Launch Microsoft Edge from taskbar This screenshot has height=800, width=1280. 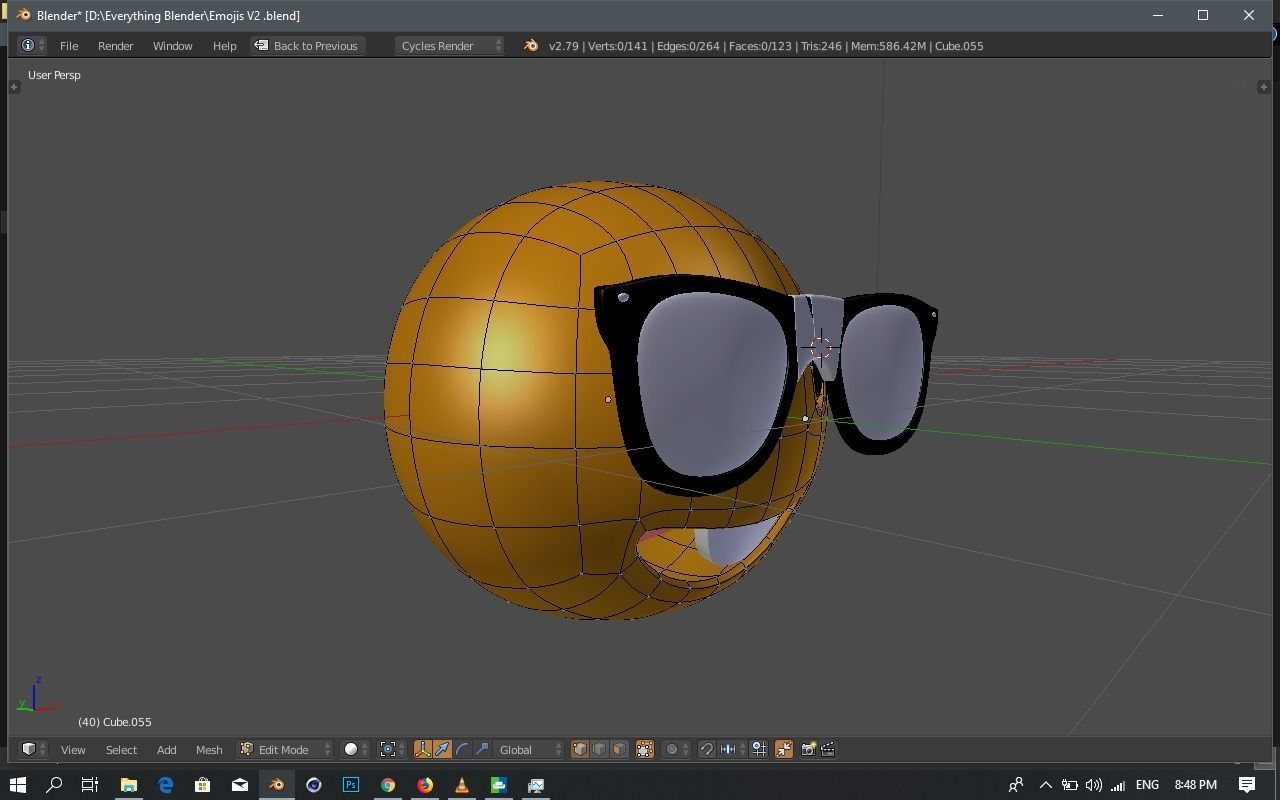click(x=165, y=785)
